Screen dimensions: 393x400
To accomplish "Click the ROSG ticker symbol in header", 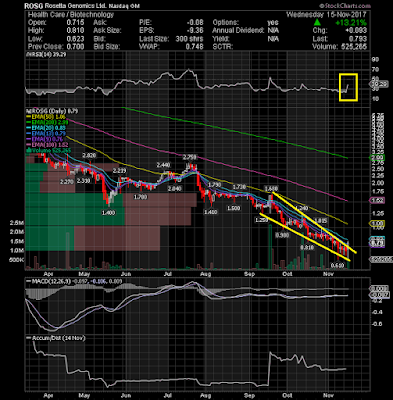I will 33,6.
